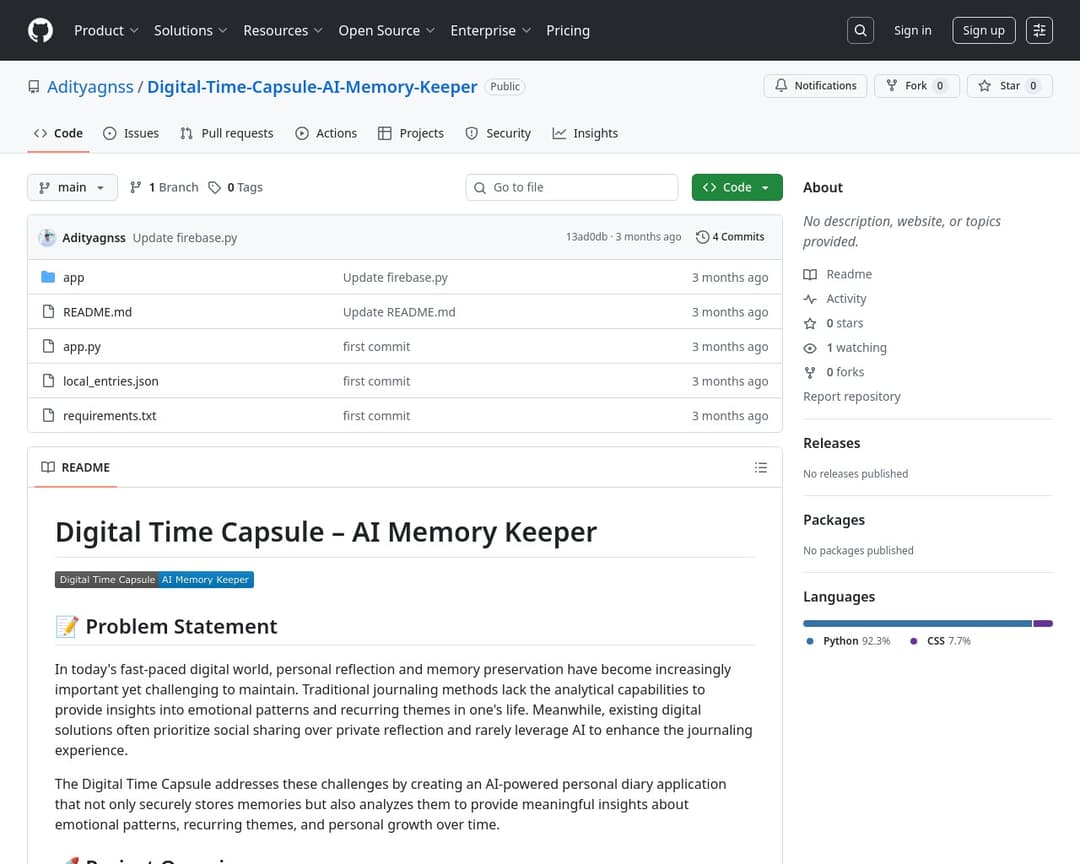
Task: Open the command palette icon top right
Action: [x=1039, y=30]
